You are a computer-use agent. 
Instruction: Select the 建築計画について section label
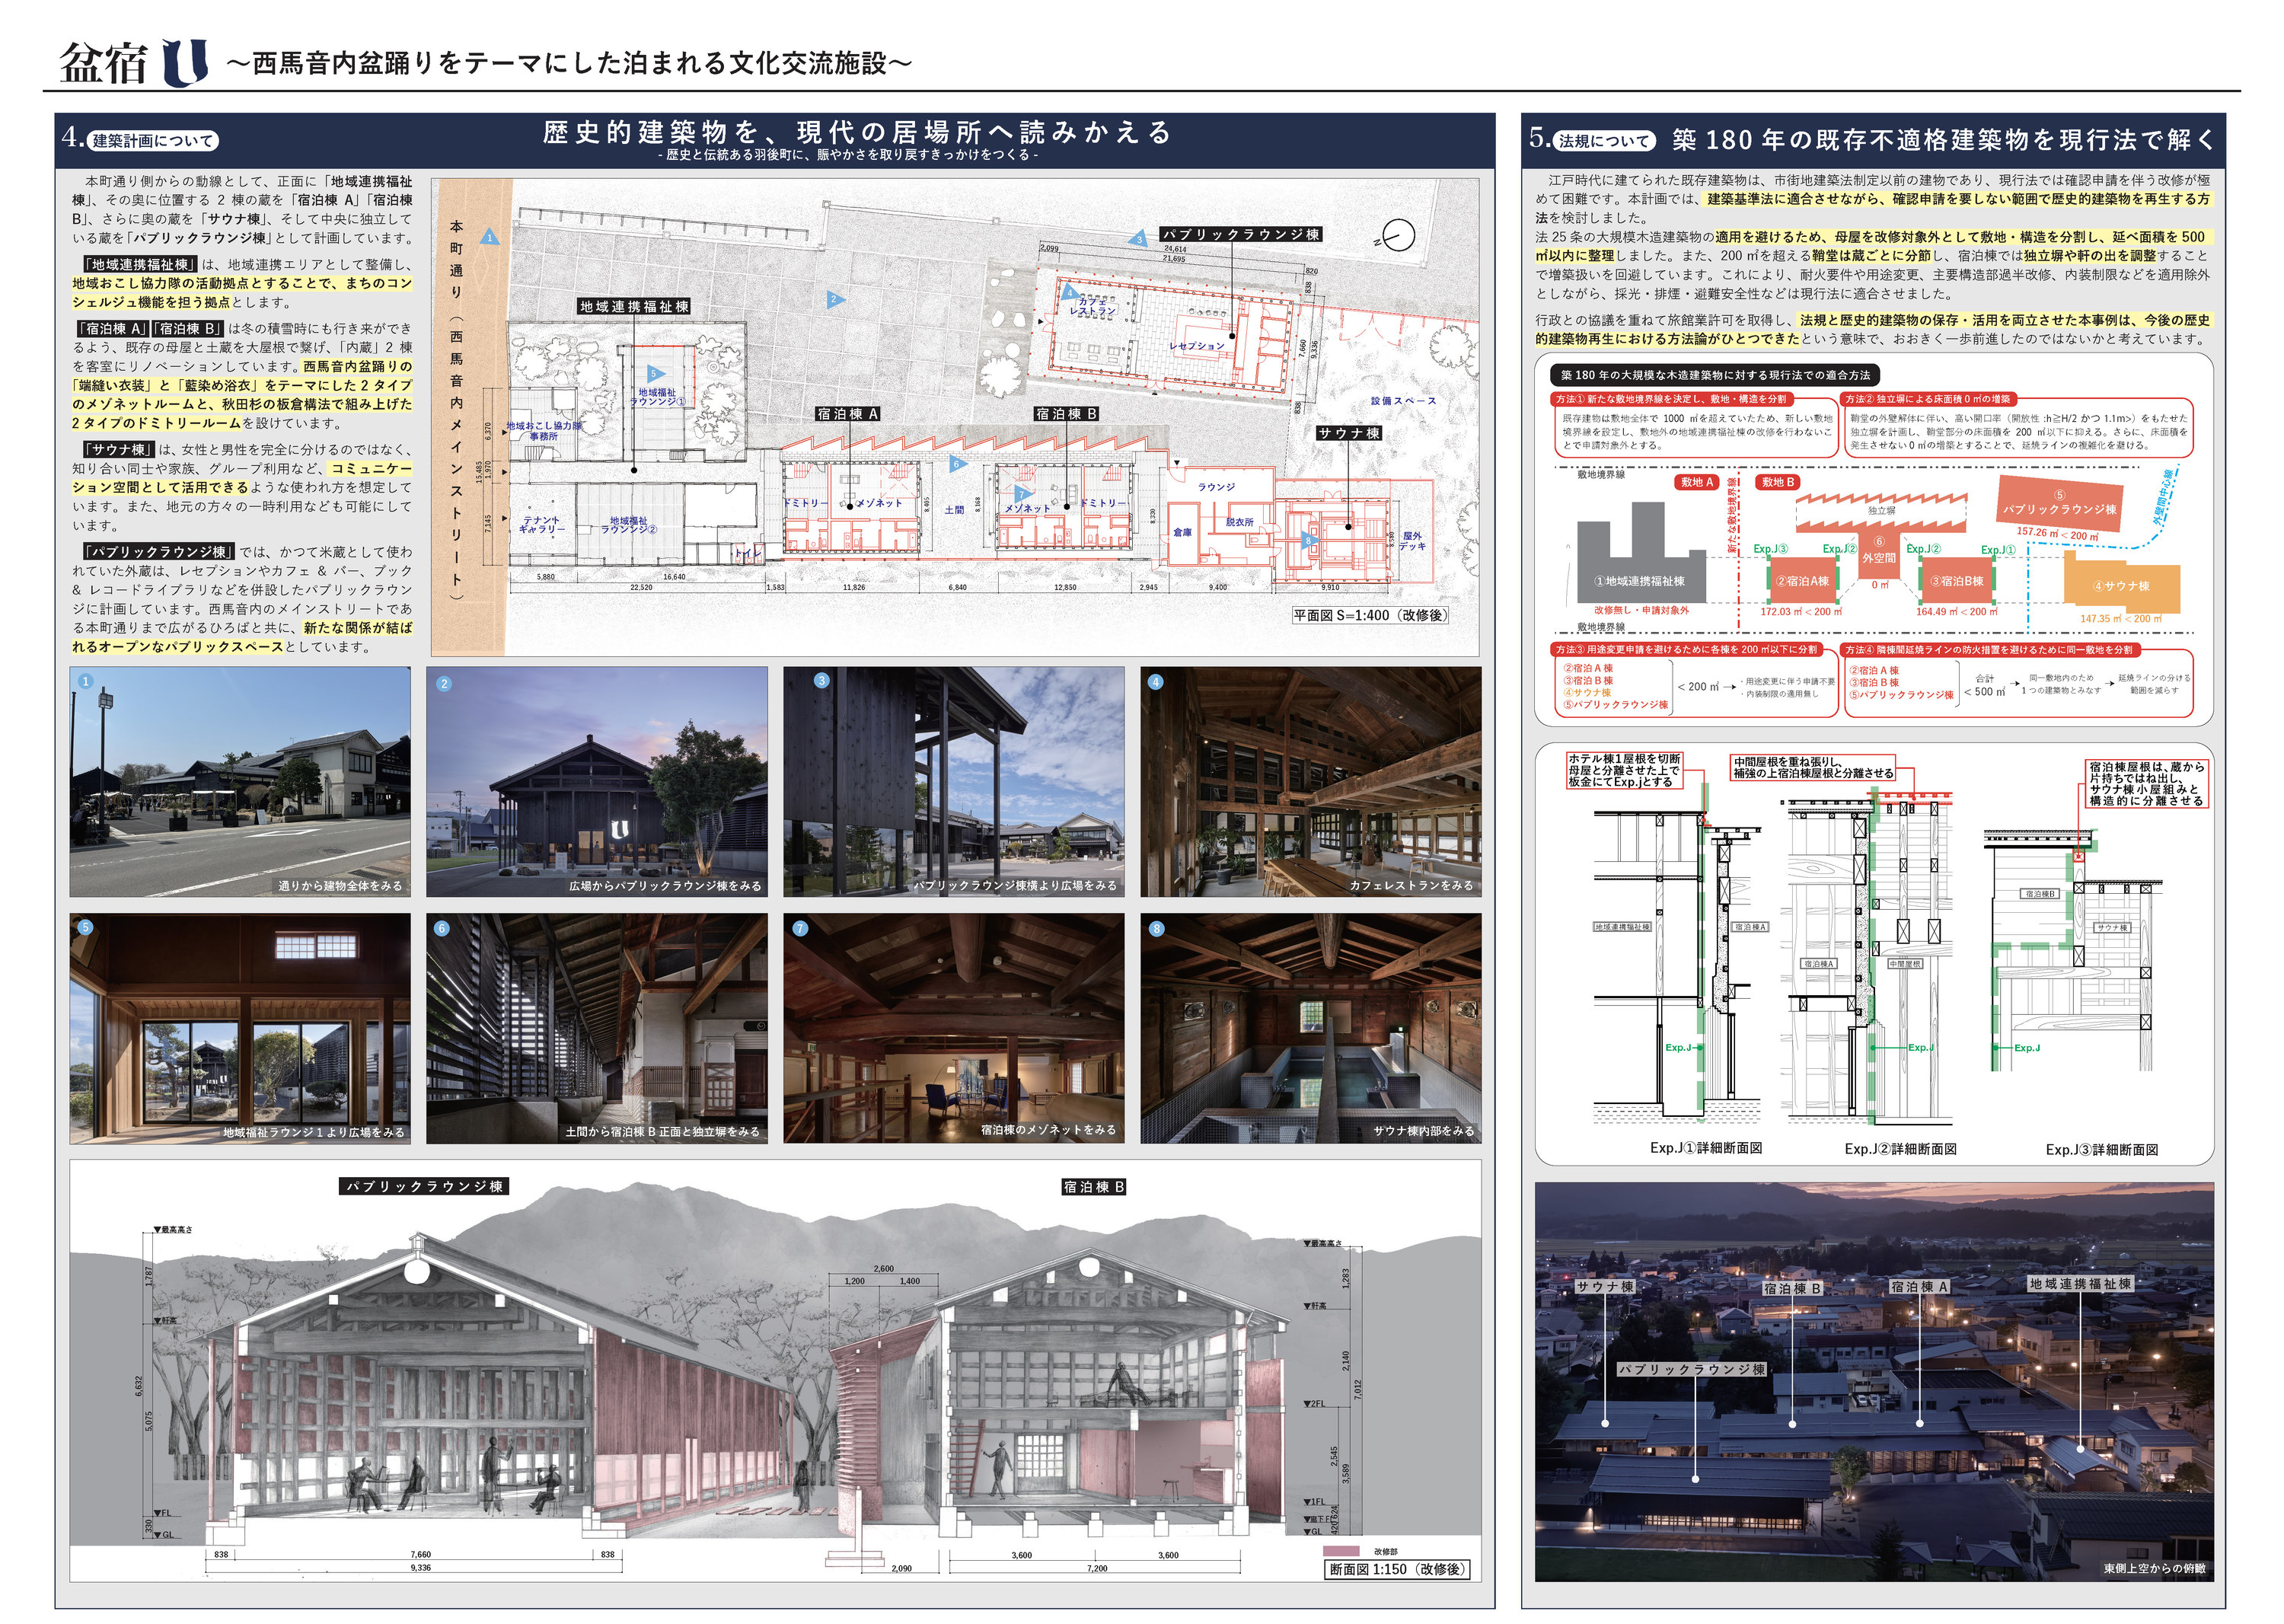pyautogui.click(x=153, y=141)
